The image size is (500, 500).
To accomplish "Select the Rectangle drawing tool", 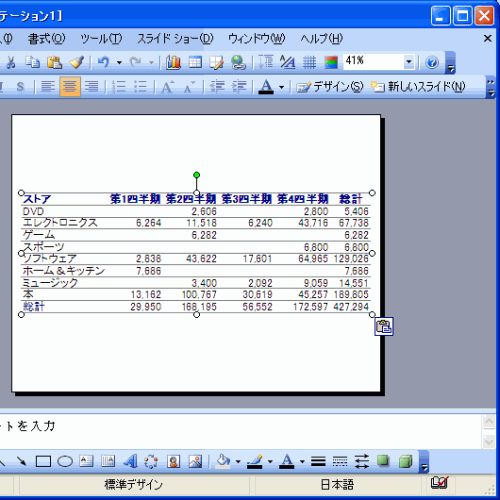I will (x=43, y=461).
